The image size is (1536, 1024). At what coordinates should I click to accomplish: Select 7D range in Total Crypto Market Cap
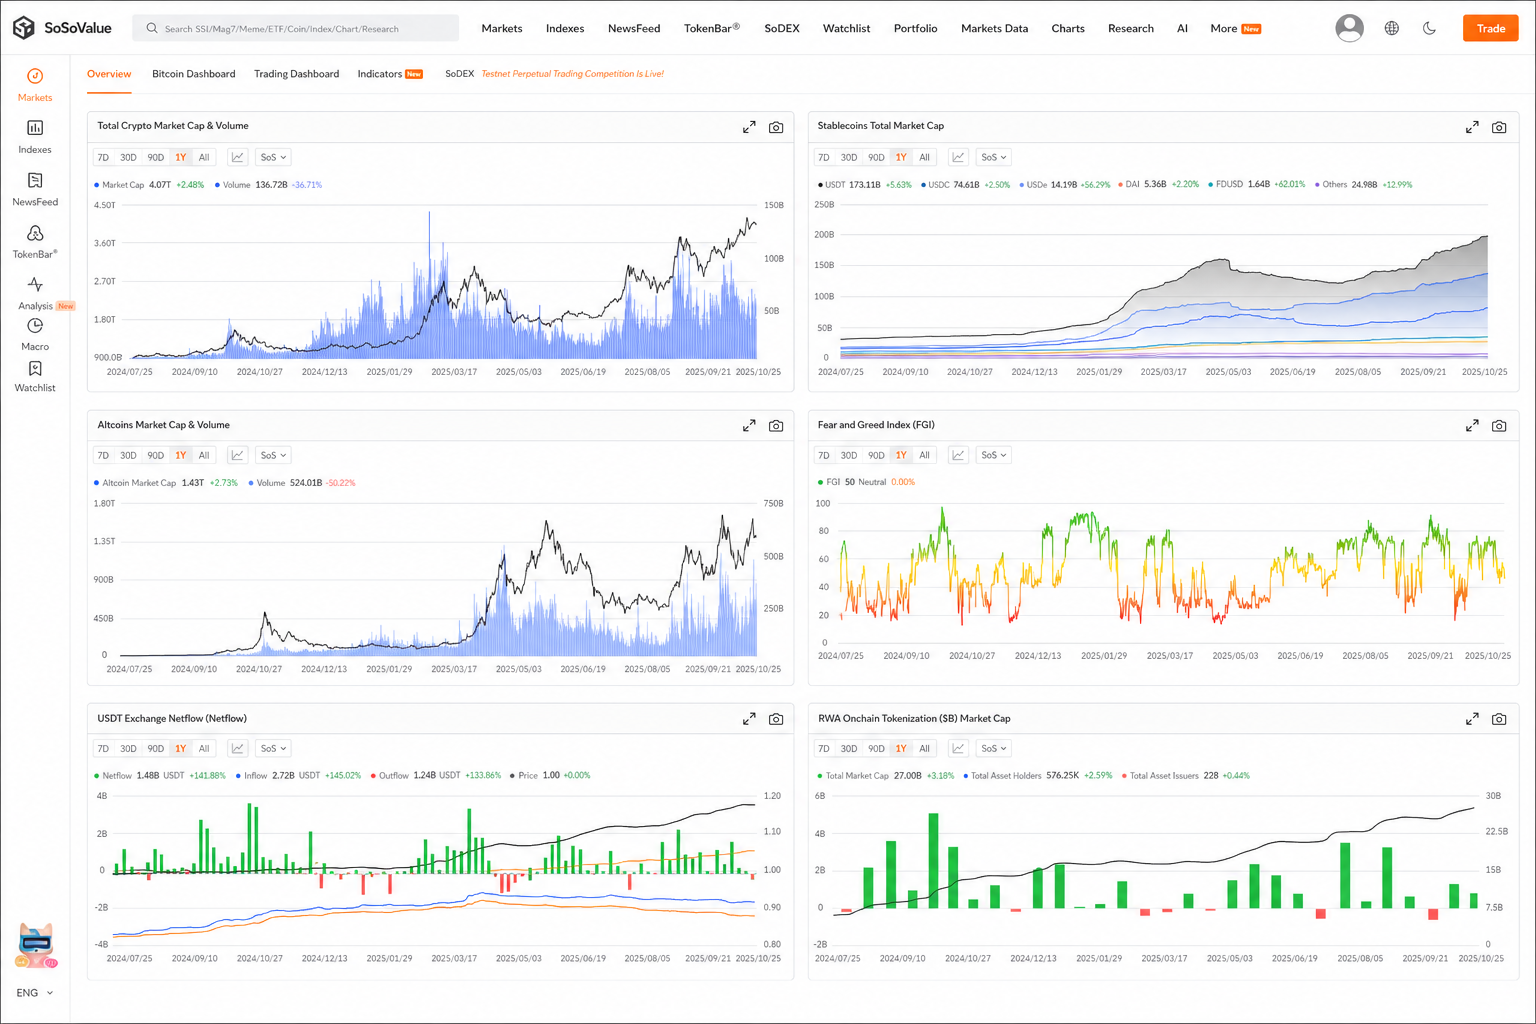[x=103, y=157]
